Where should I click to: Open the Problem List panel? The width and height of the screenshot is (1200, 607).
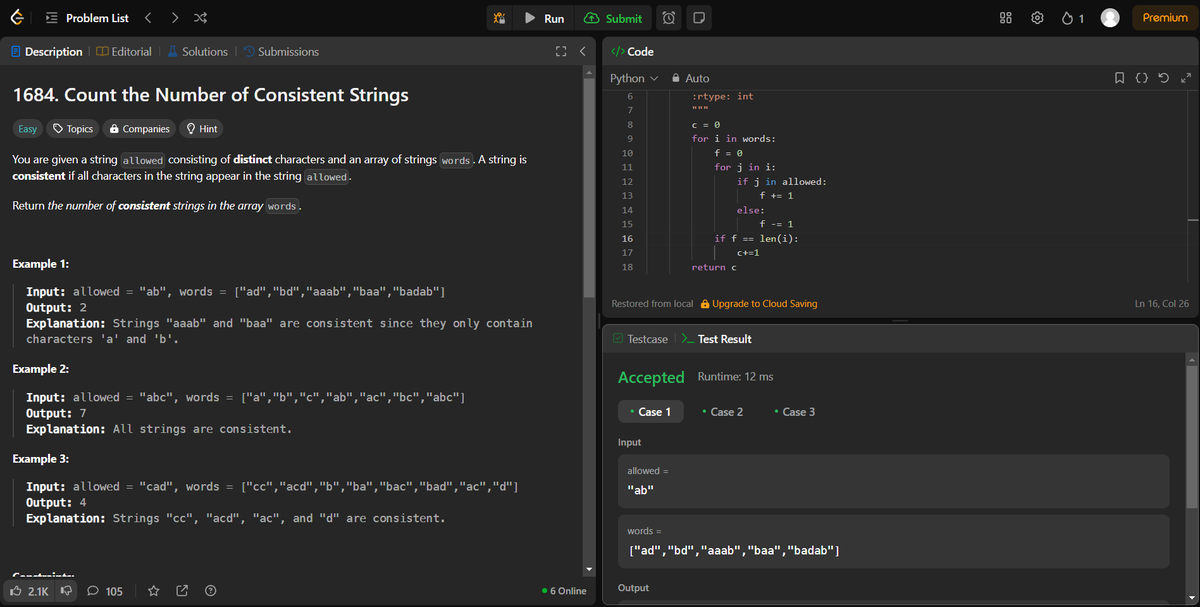(x=88, y=18)
